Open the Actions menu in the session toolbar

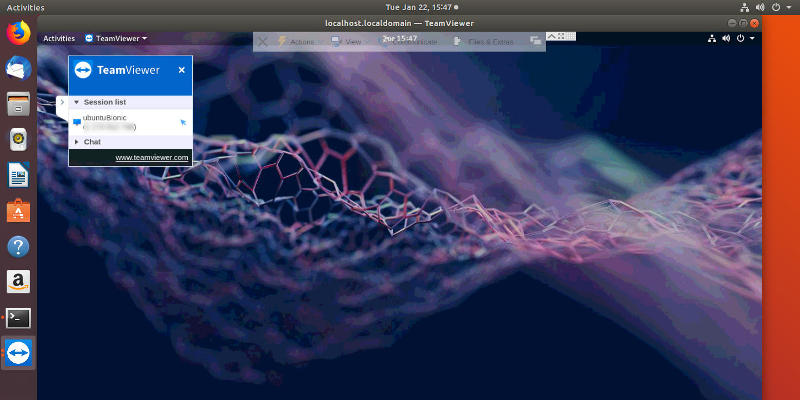[295, 42]
